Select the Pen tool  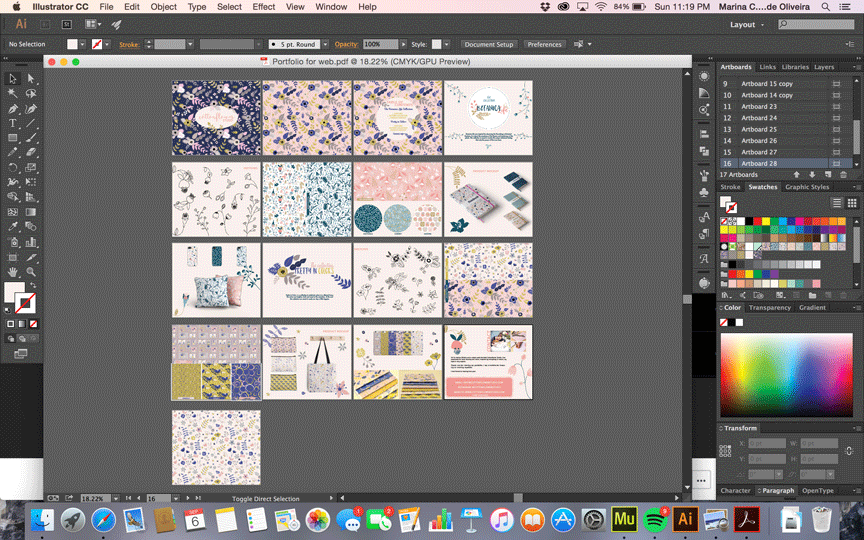pyautogui.click(x=13, y=109)
